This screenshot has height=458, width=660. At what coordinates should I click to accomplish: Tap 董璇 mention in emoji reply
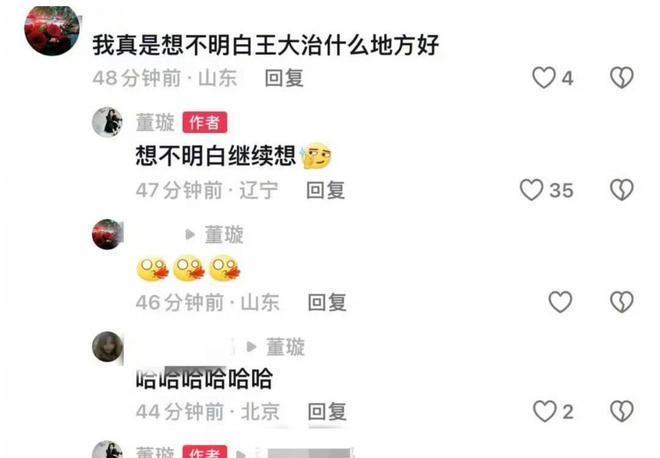click(x=224, y=234)
